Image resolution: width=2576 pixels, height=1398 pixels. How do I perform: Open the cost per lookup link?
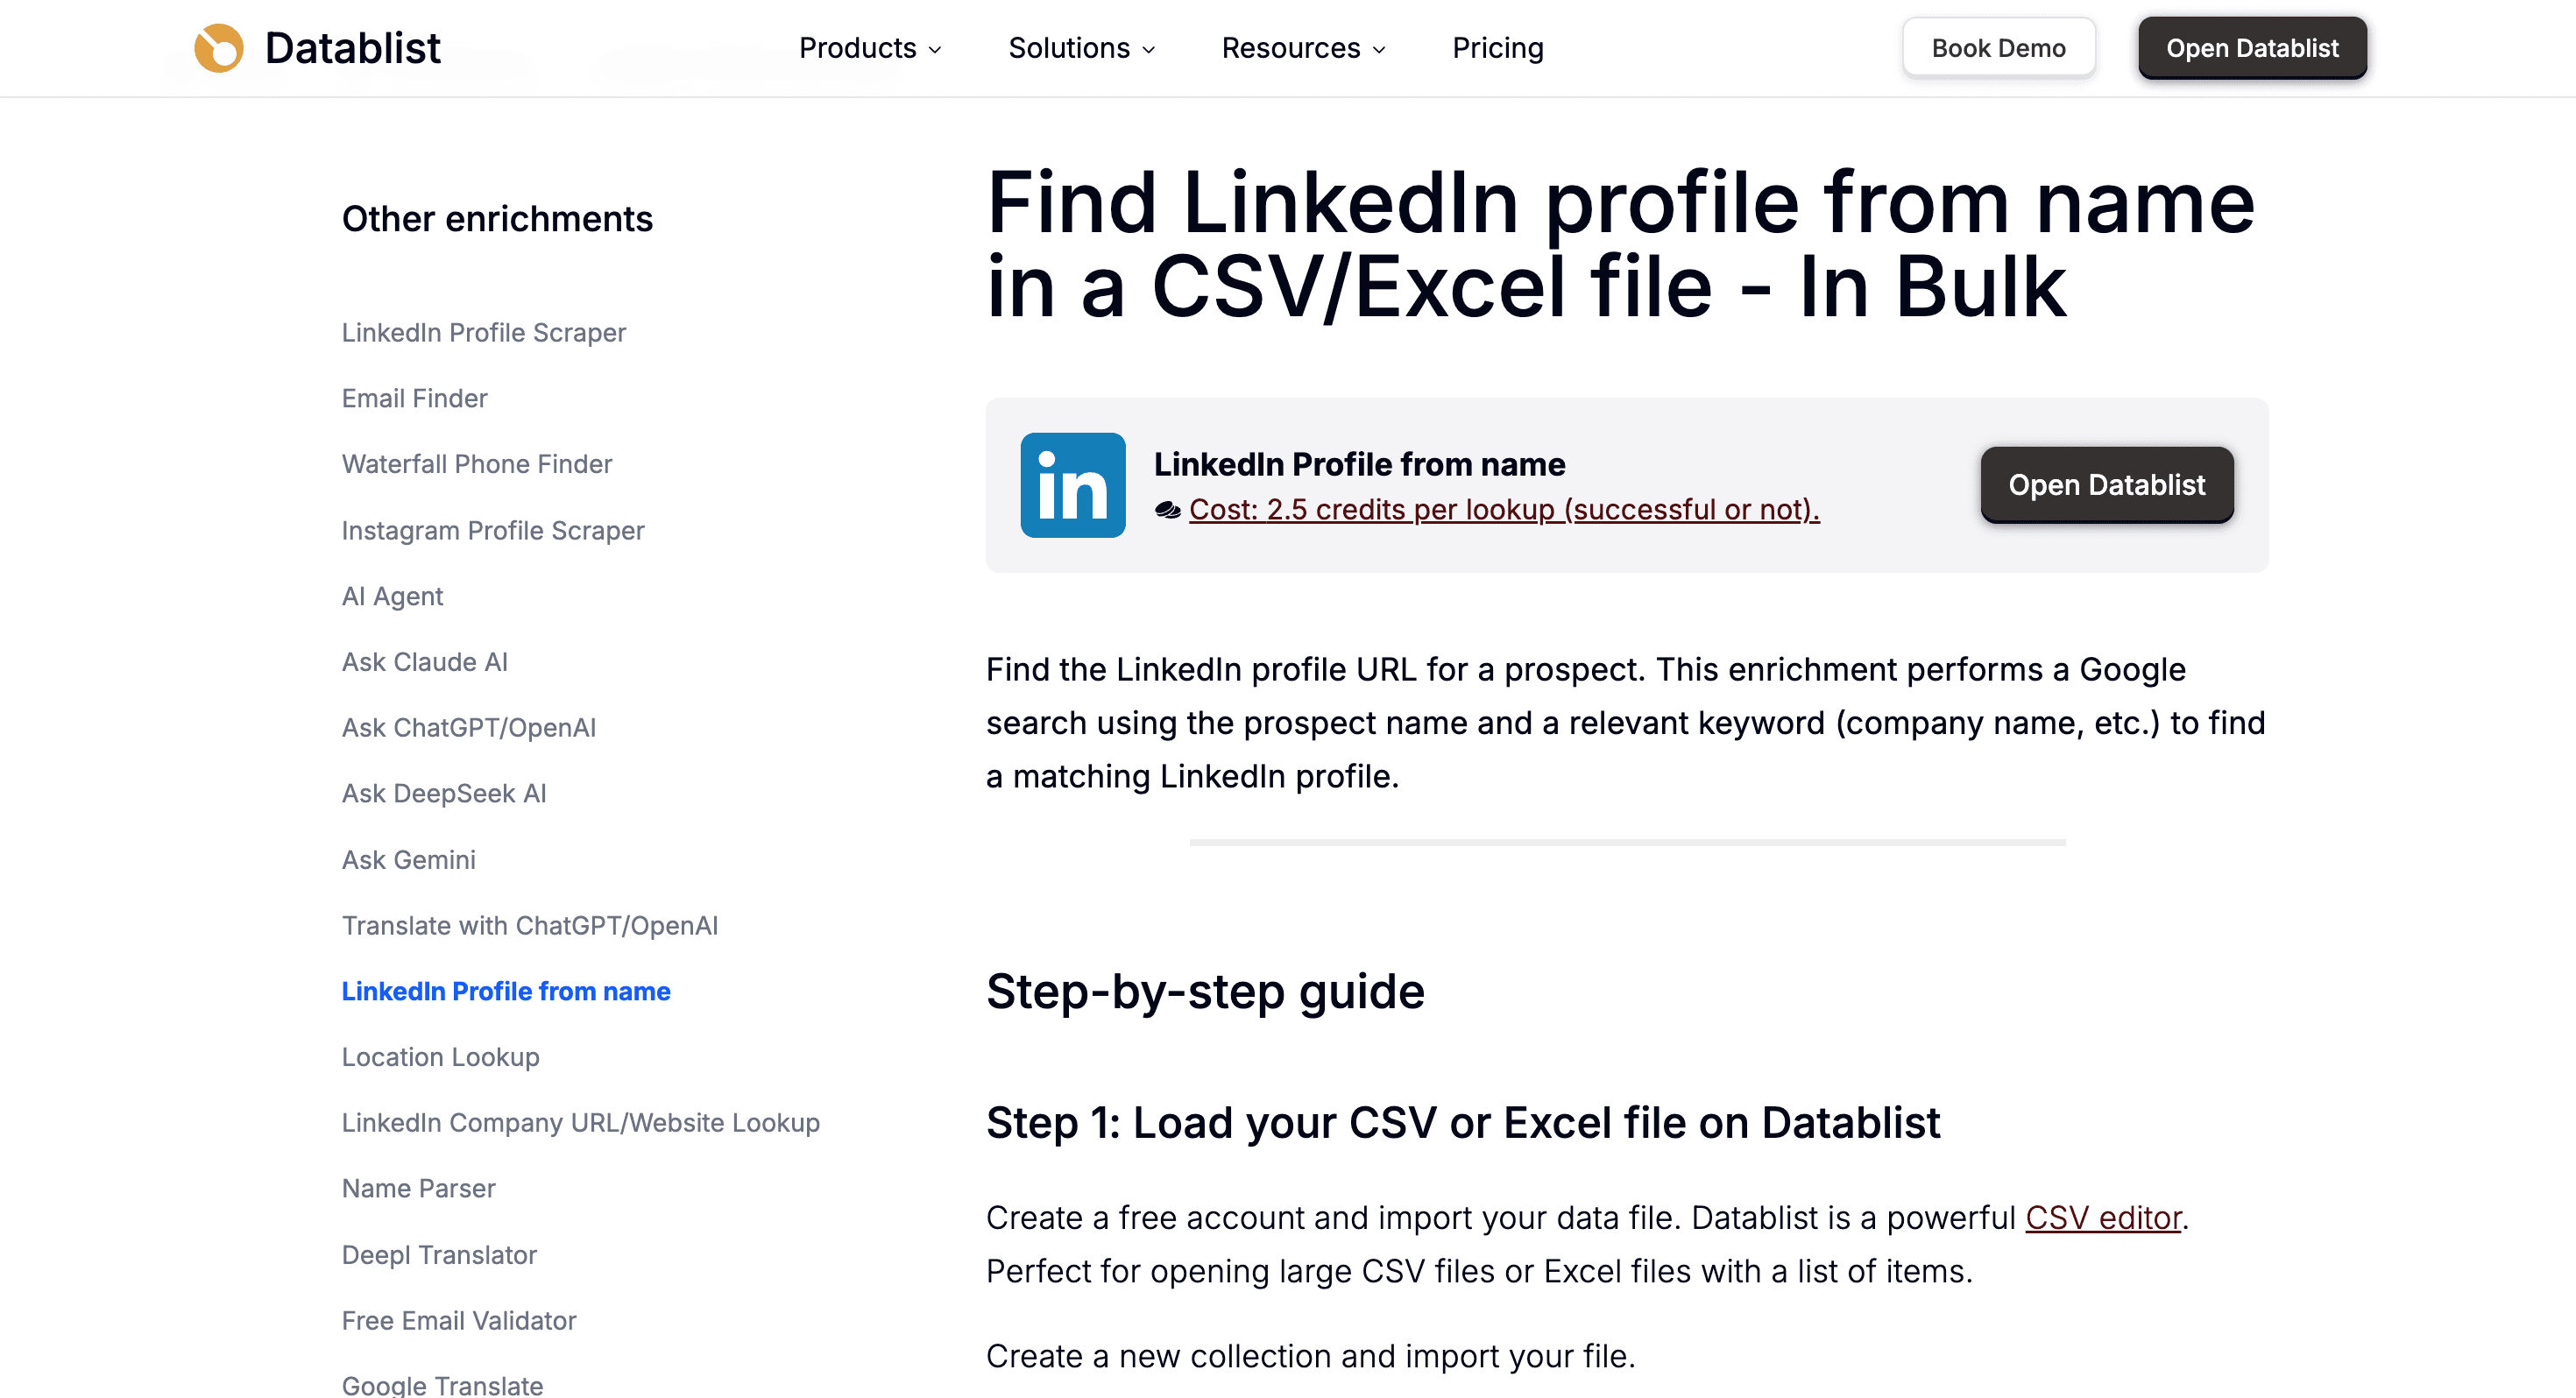1503,510
